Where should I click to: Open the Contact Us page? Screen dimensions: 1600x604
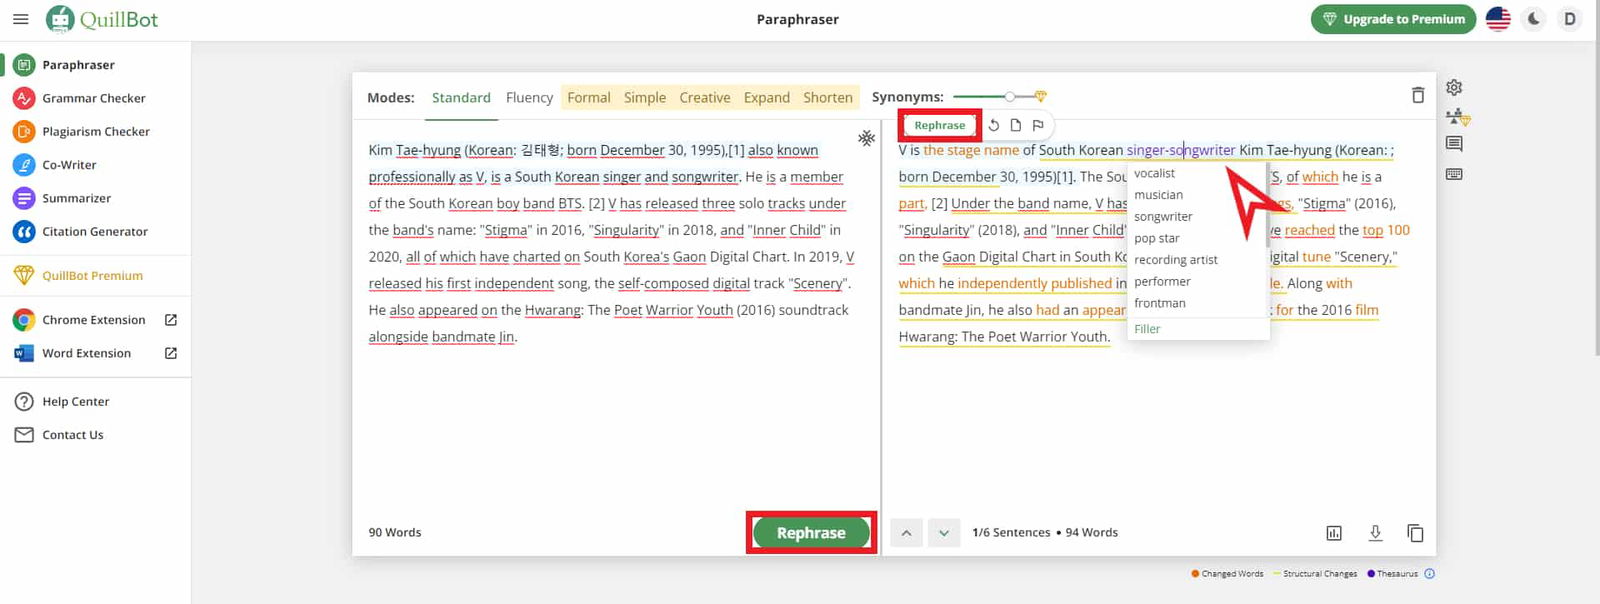72,435
